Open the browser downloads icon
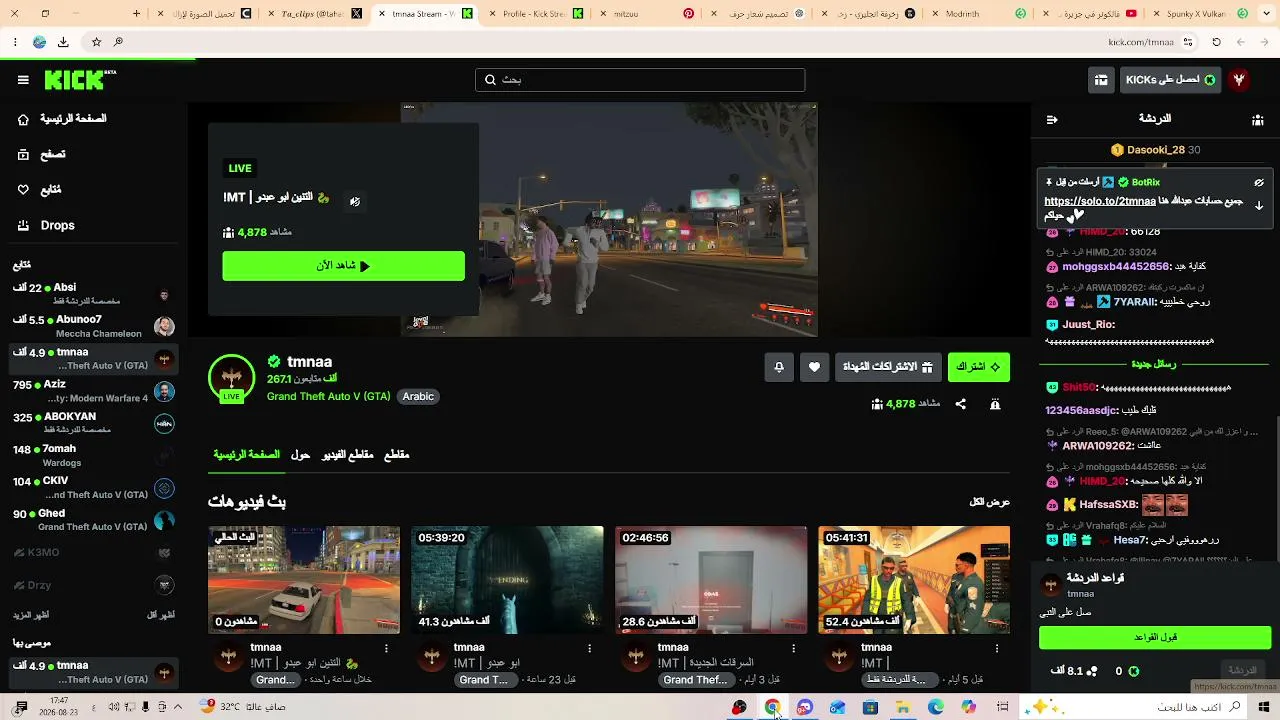This screenshot has width=1280, height=720. pyautogui.click(x=63, y=42)
